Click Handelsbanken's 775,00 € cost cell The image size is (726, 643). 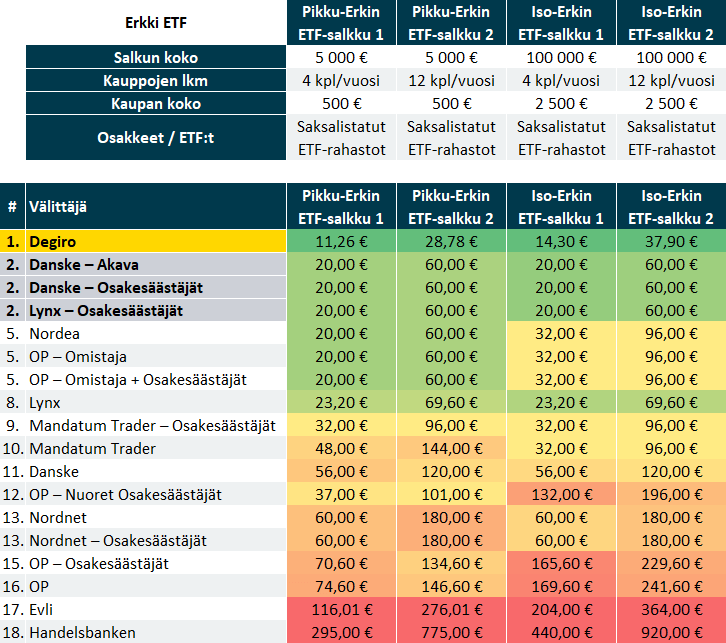451,632
